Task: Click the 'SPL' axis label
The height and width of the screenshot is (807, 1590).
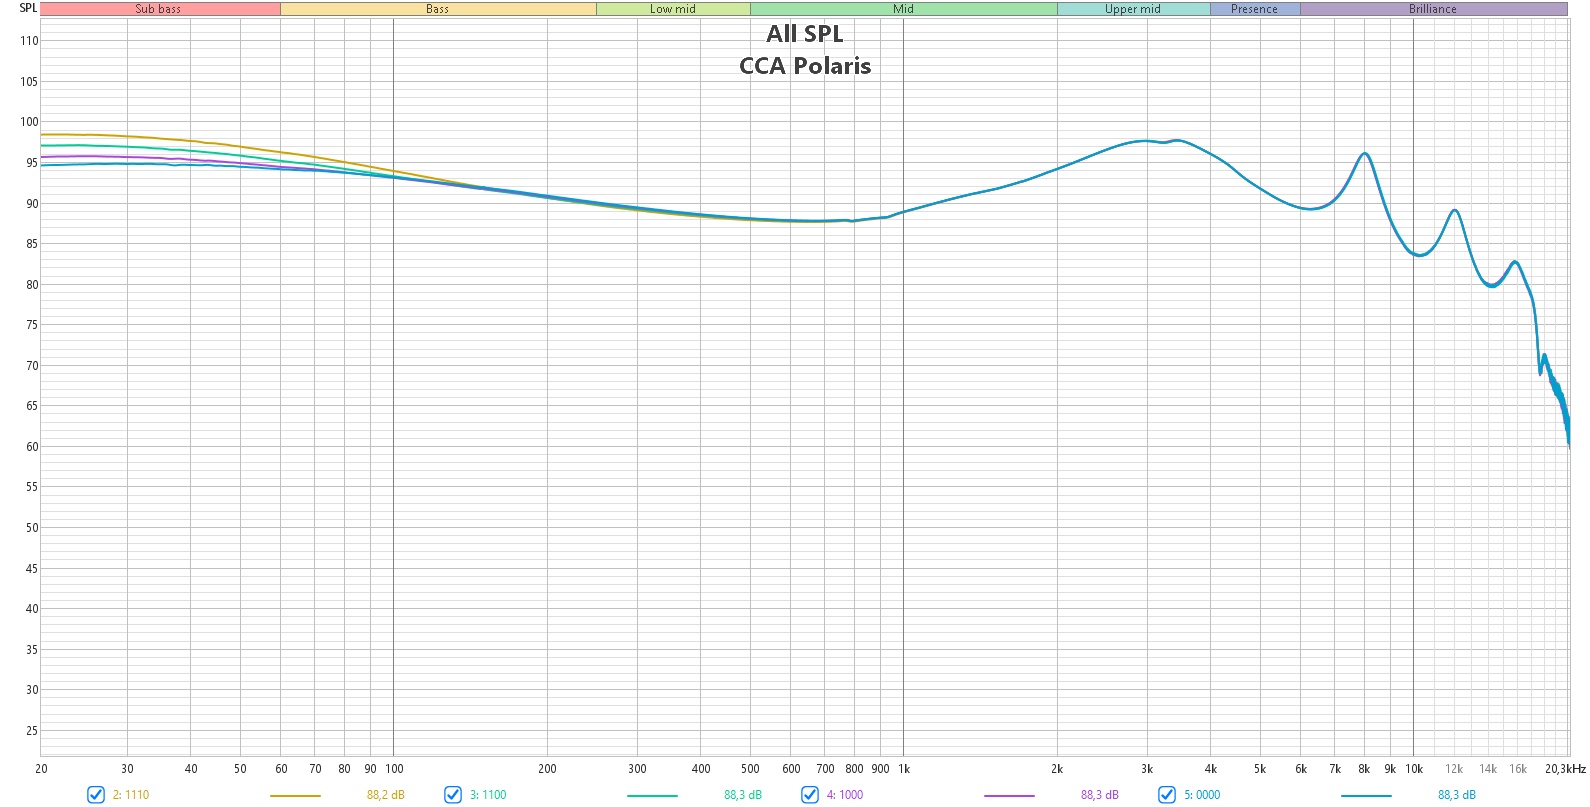Action: (28, 8)
